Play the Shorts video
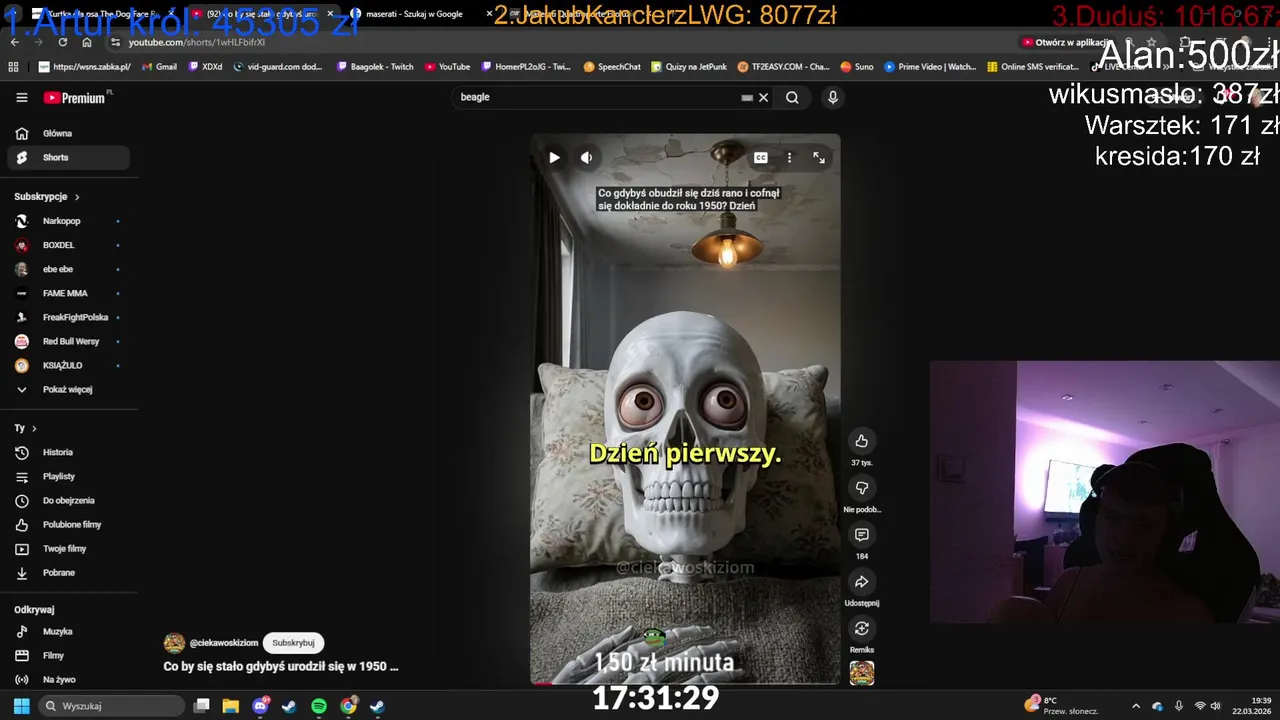Image resolution: width=1280 pixels, height=720 pixels. pyautogui.click(x=554, y=157)
